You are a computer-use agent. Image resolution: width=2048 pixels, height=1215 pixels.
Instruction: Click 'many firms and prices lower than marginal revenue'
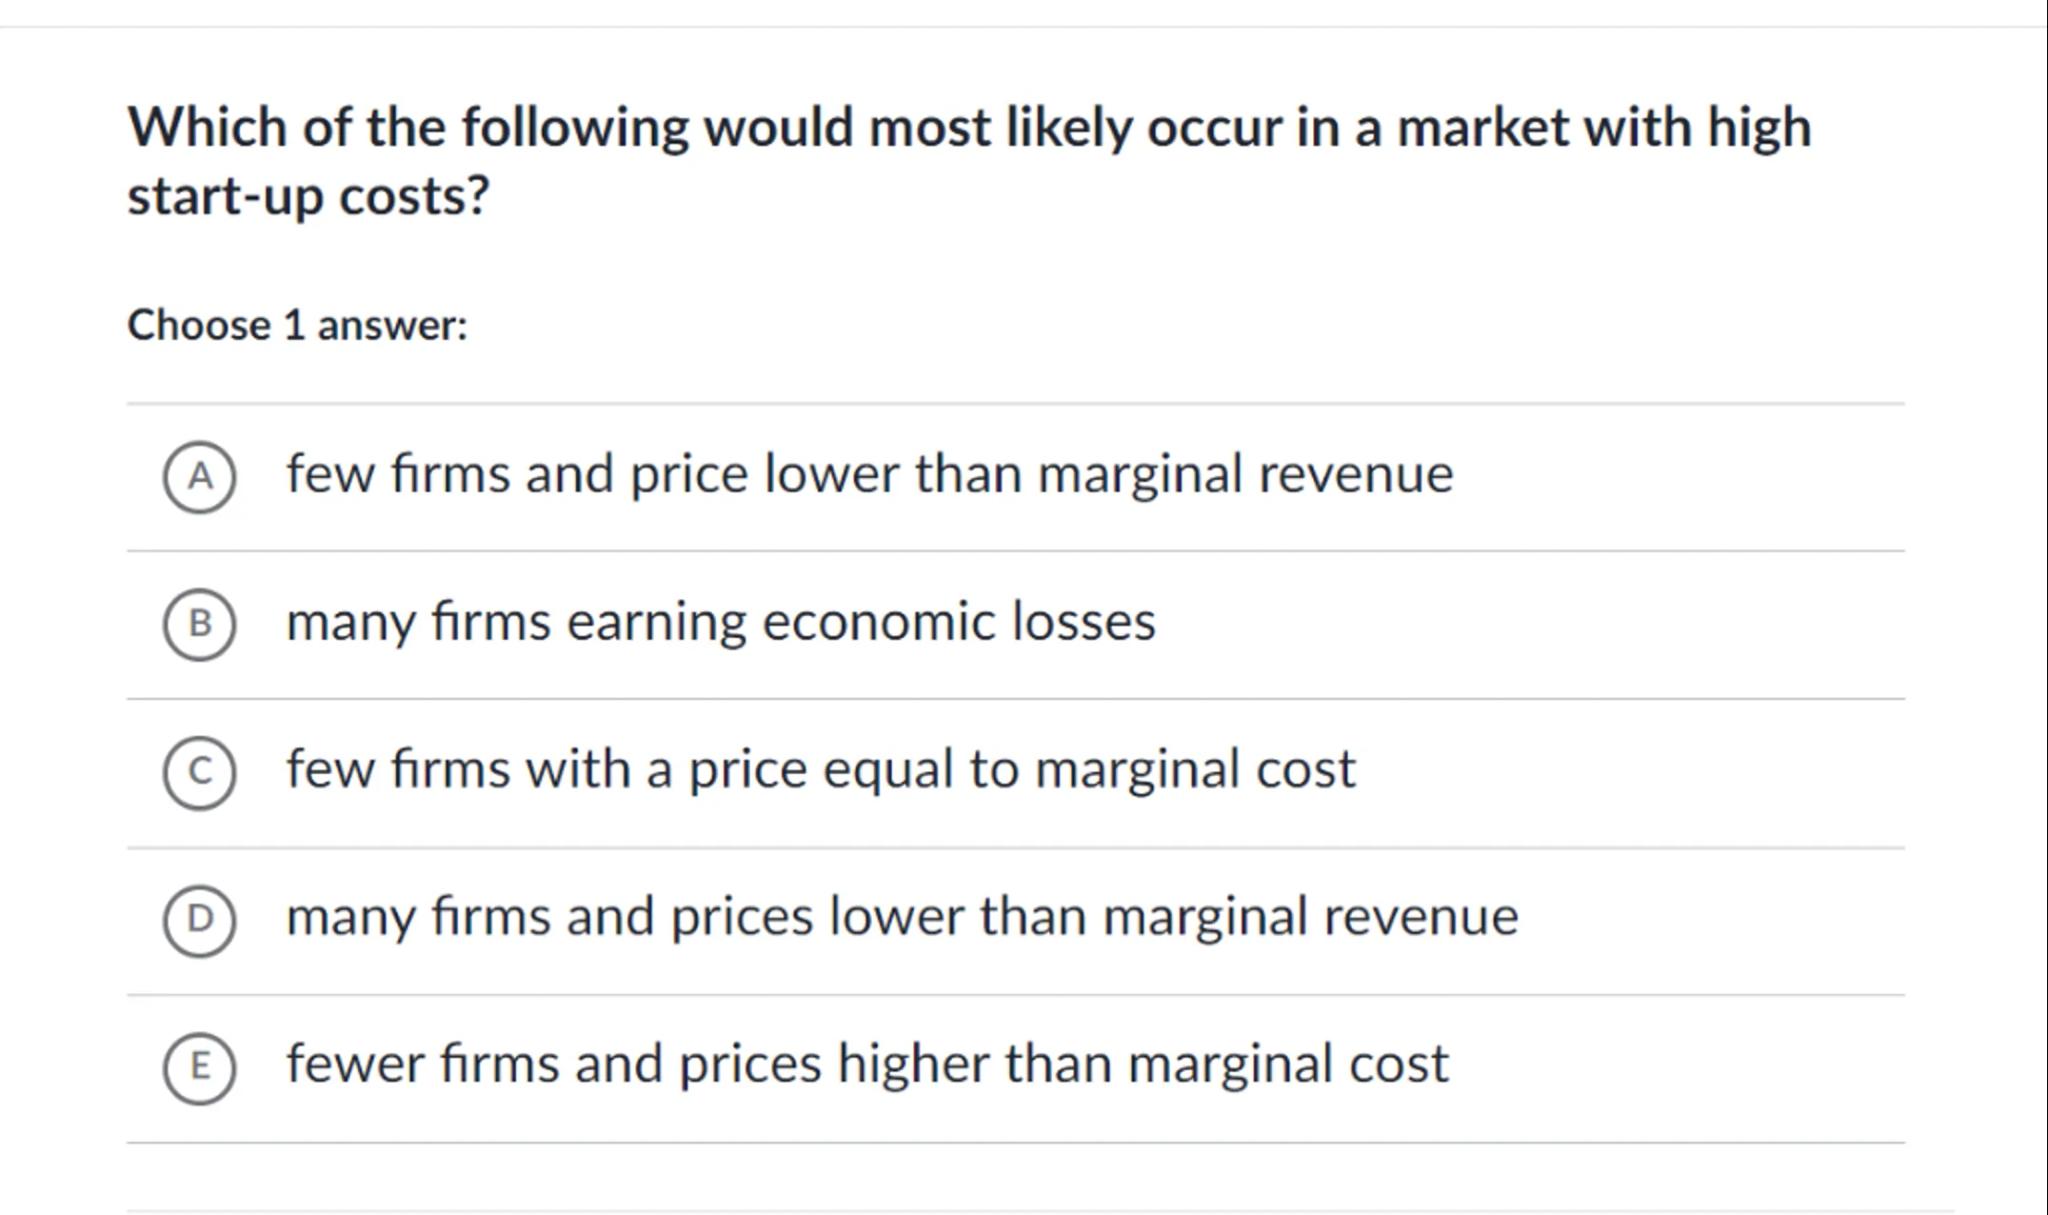click(x=901, y=917)
